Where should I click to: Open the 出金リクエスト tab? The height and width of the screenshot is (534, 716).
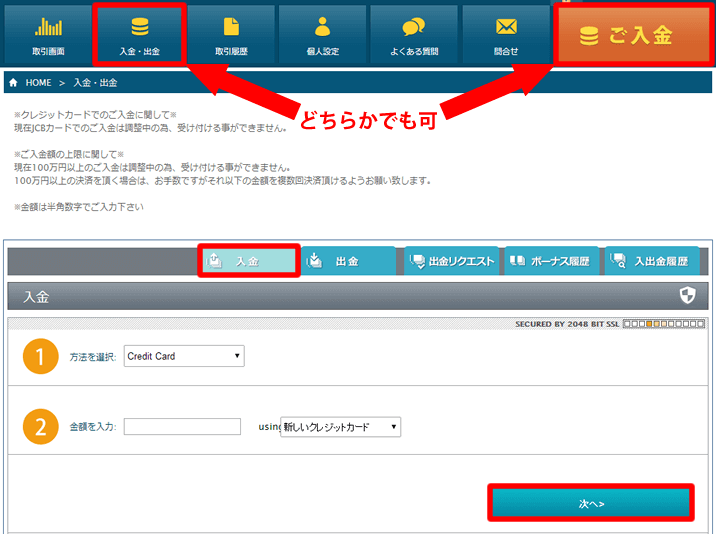pyautogui.click(x=452, y=261)
